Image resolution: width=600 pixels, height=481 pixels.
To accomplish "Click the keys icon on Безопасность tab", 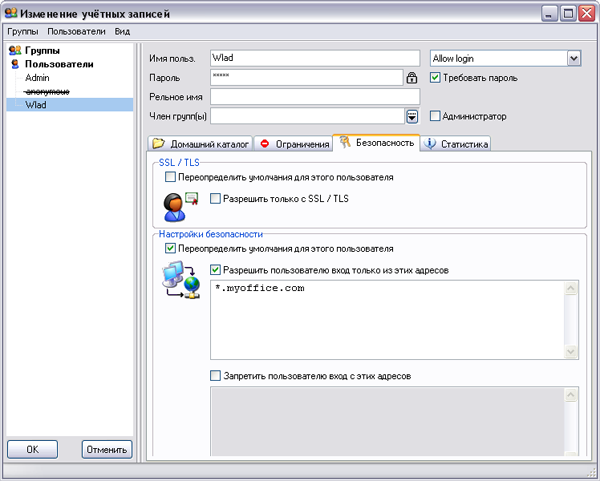I will (346, 142).
